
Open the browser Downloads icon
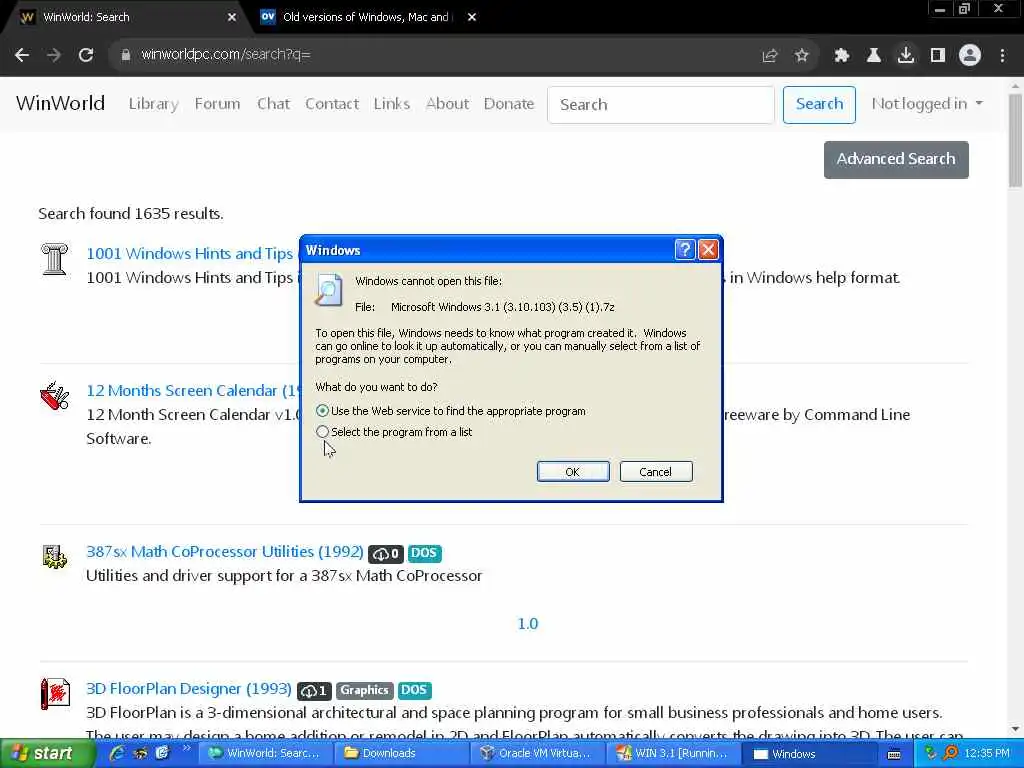click(906, 56)
